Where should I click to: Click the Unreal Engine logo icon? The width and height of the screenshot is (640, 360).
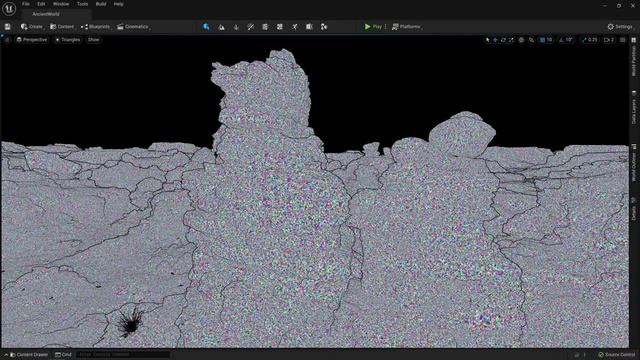[9, 8]
